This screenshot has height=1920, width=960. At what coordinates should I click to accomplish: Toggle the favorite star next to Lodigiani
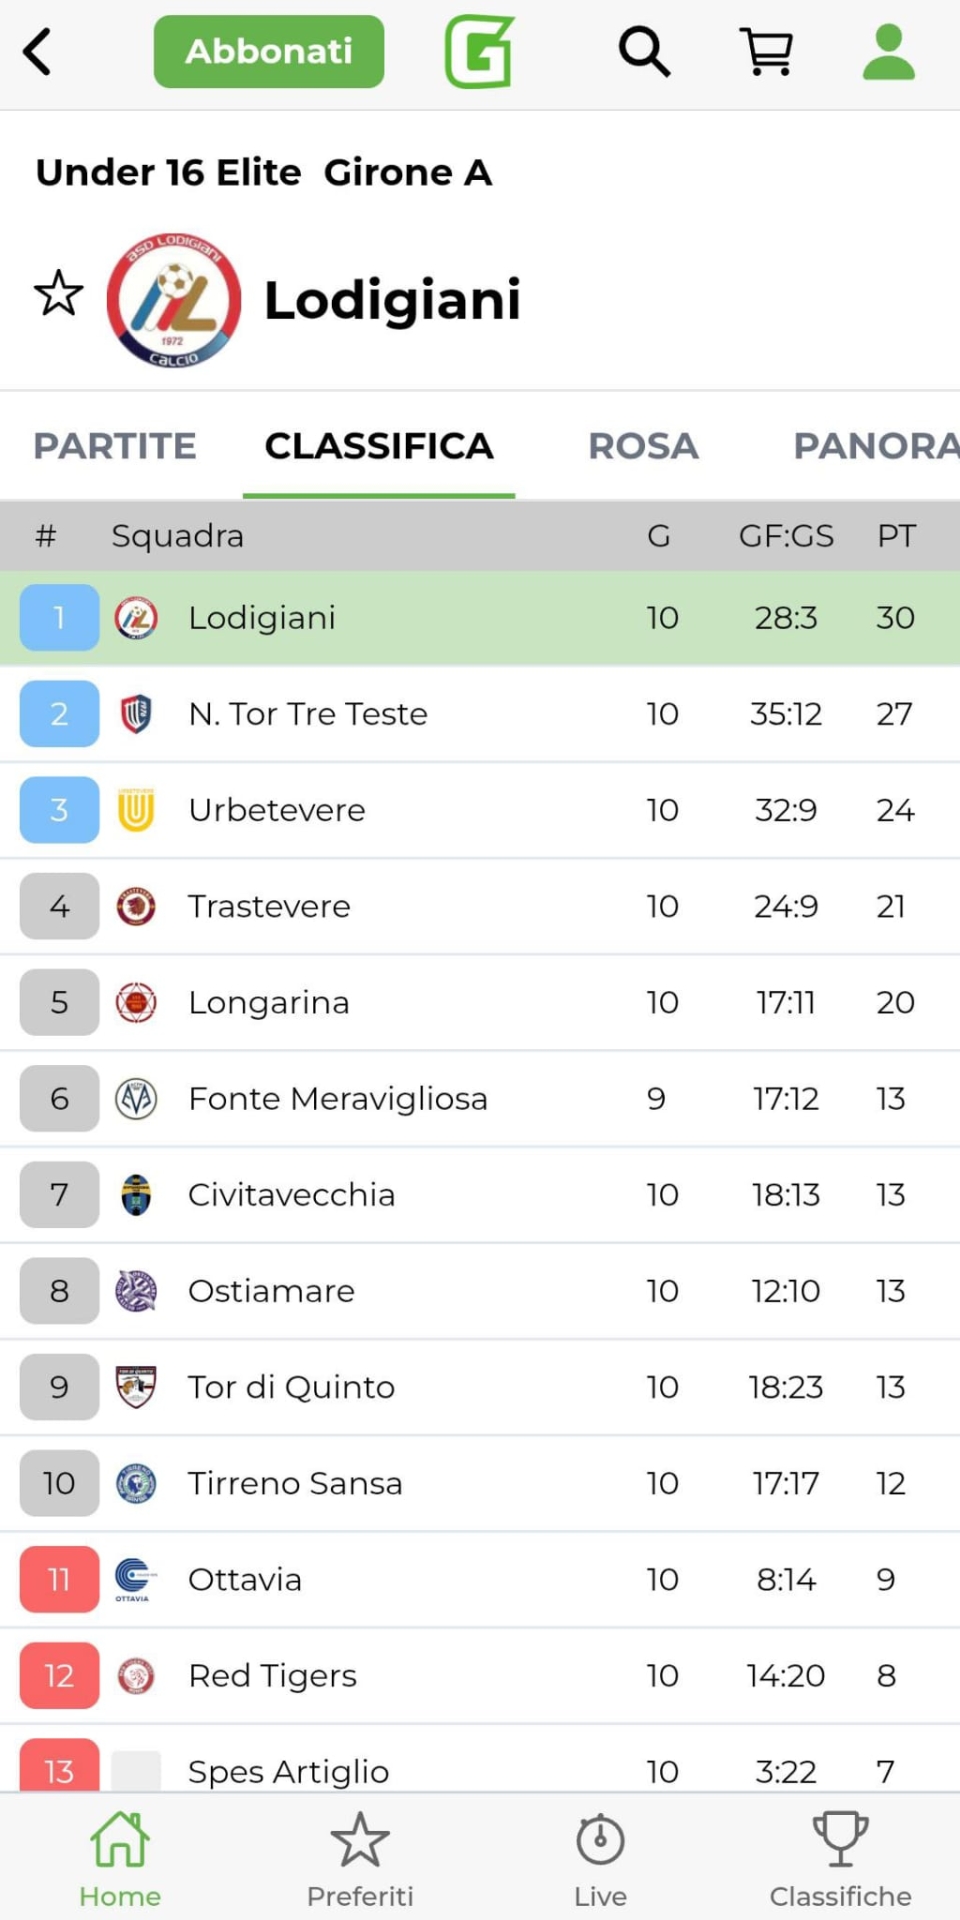(59, 294)
